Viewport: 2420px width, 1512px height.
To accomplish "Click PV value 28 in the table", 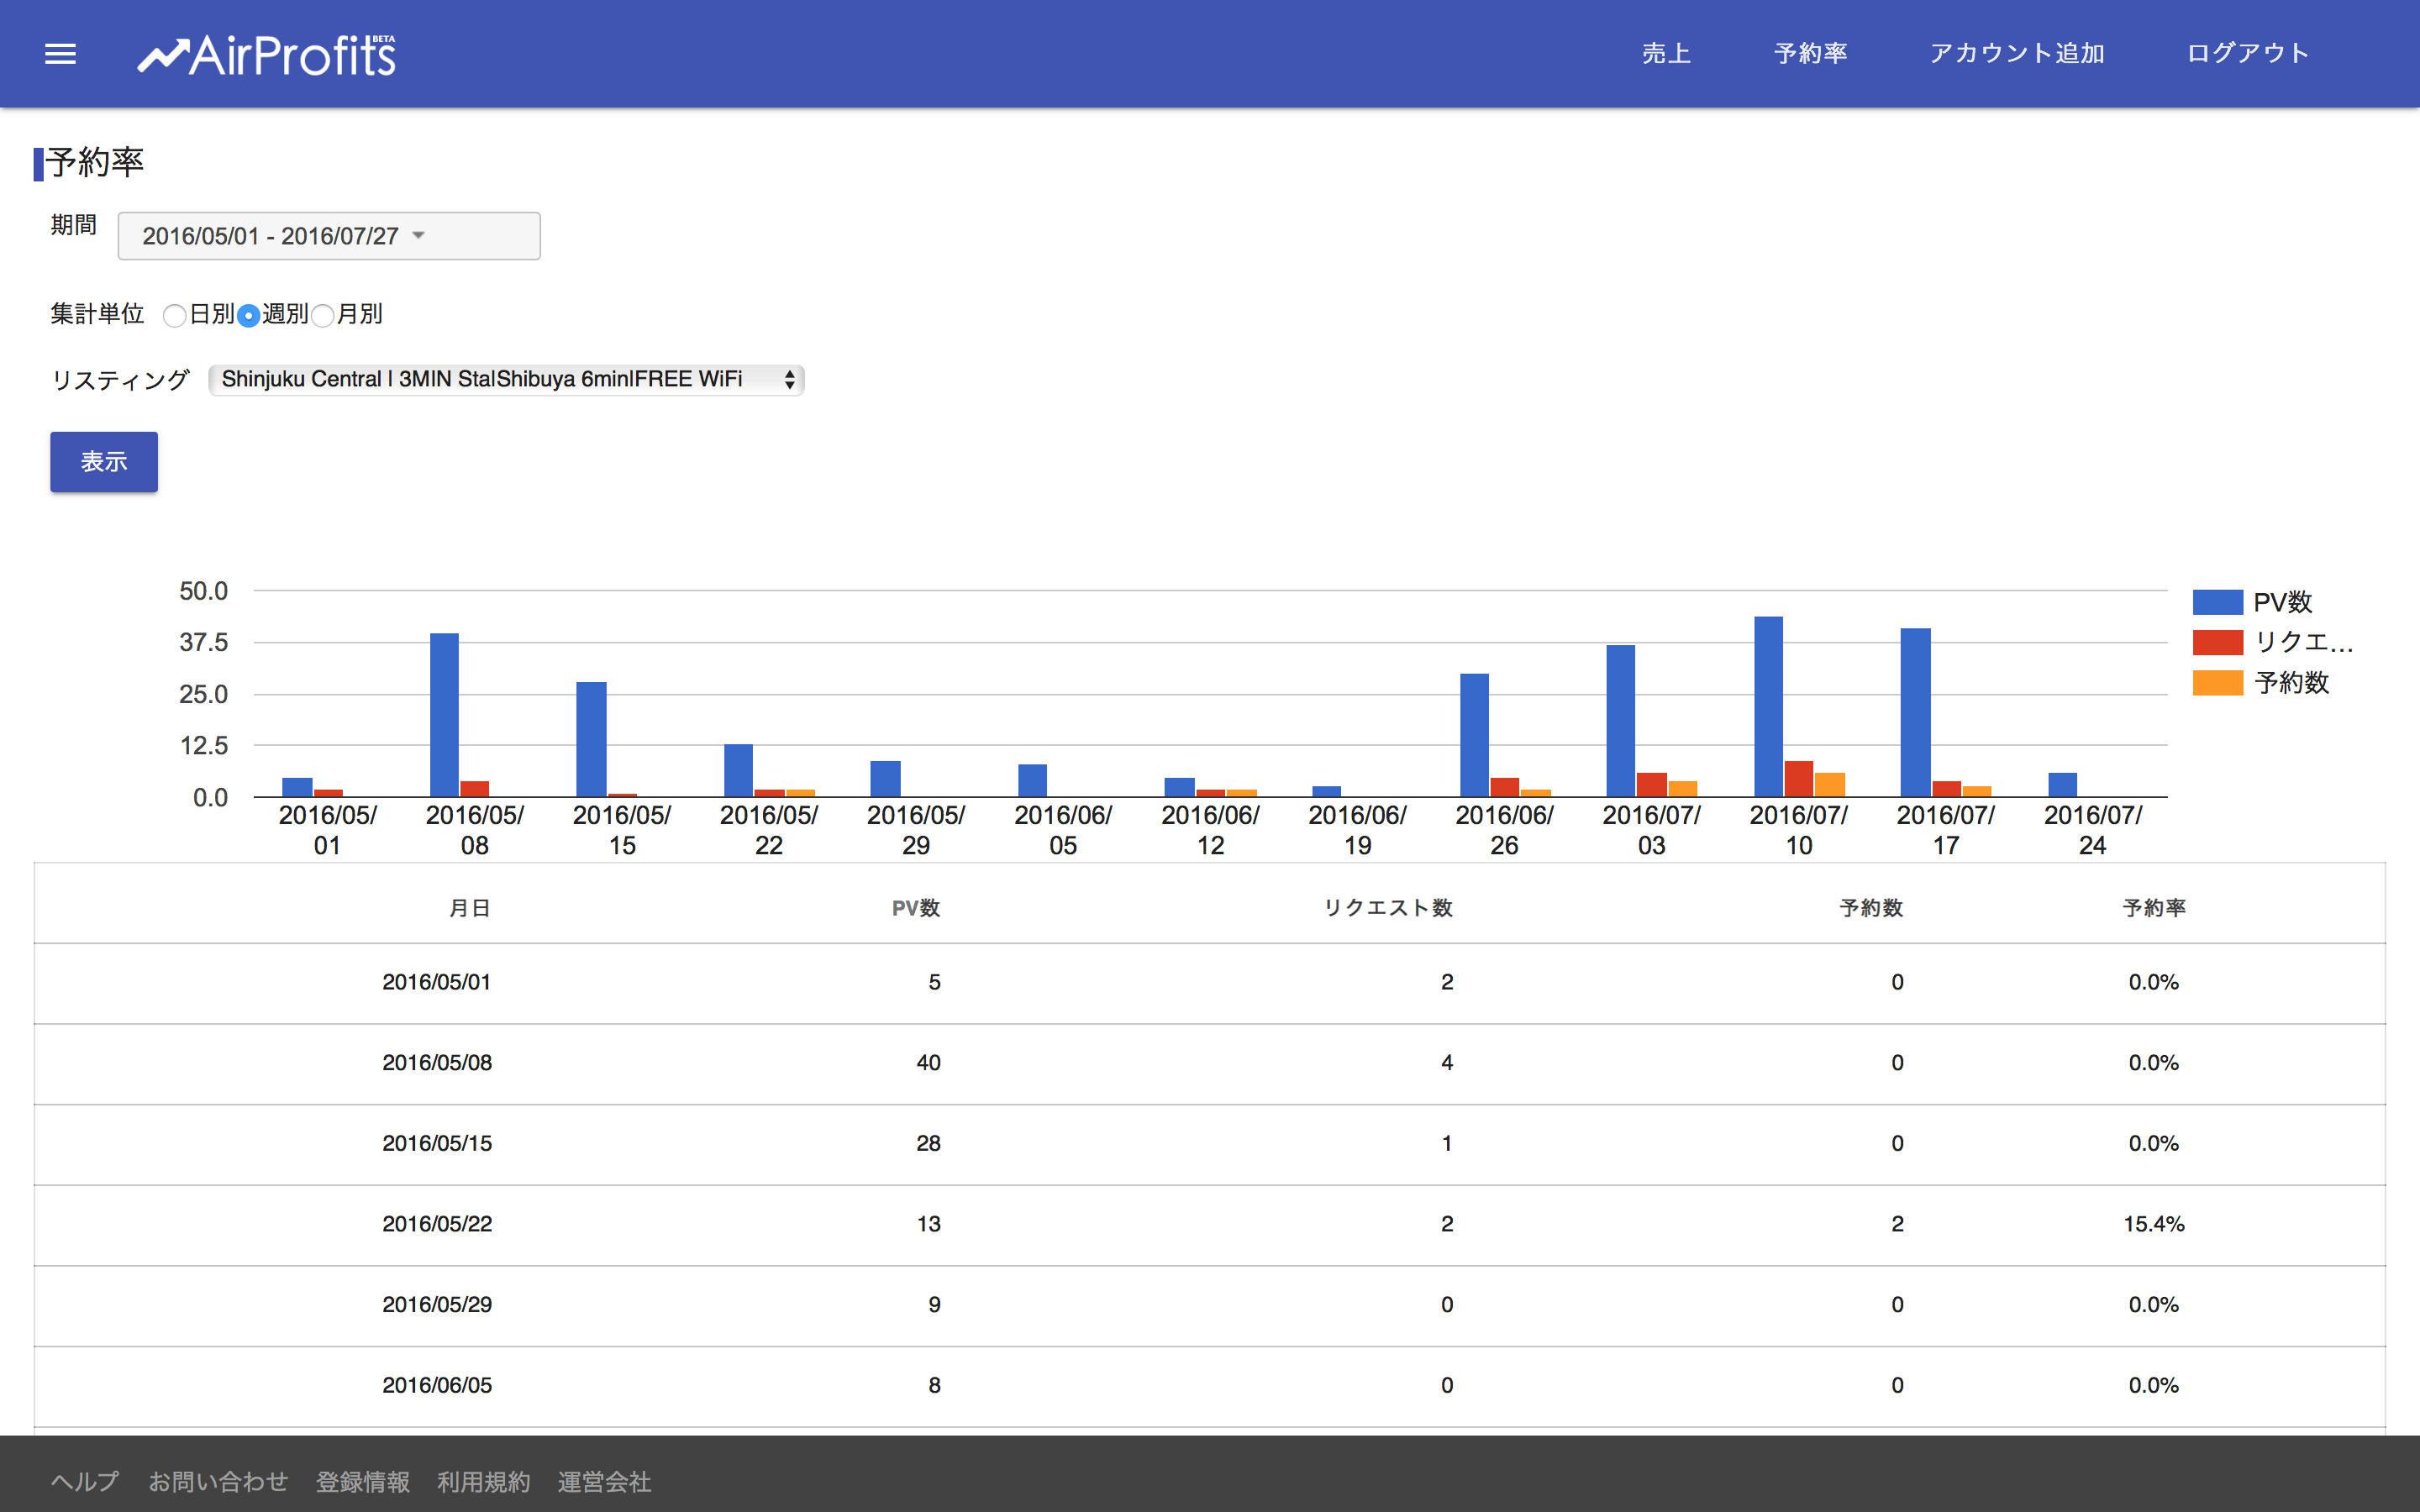I will pos(929,1143).
